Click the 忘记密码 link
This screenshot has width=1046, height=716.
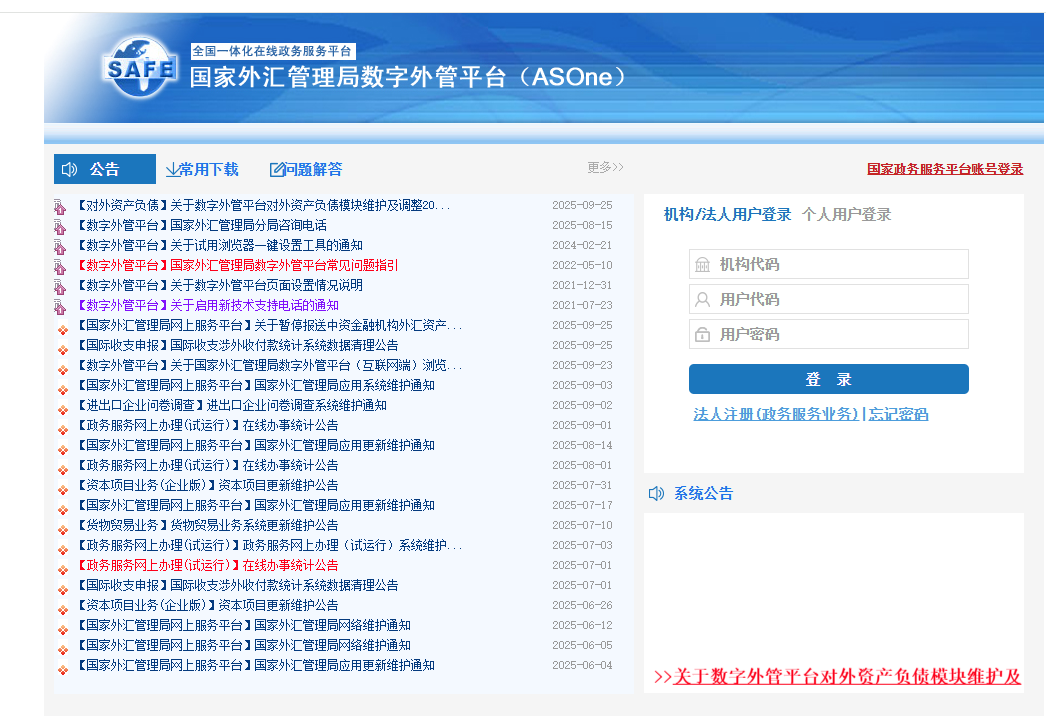[898, 415]
